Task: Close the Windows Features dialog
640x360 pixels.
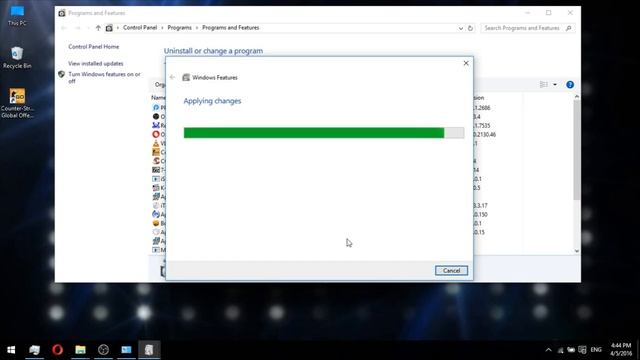Action: point(466,63)
